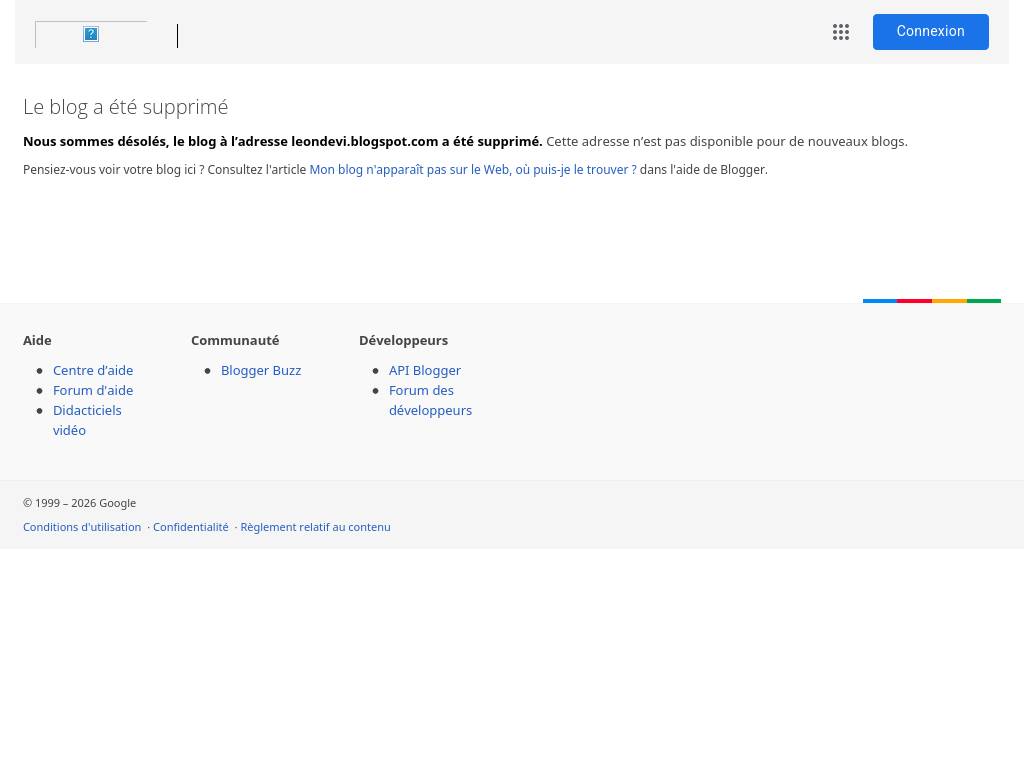The width and height of the screenshot is (1024, 768).
Task: Open the API Blogger link
Action: (x=424, y=370)
